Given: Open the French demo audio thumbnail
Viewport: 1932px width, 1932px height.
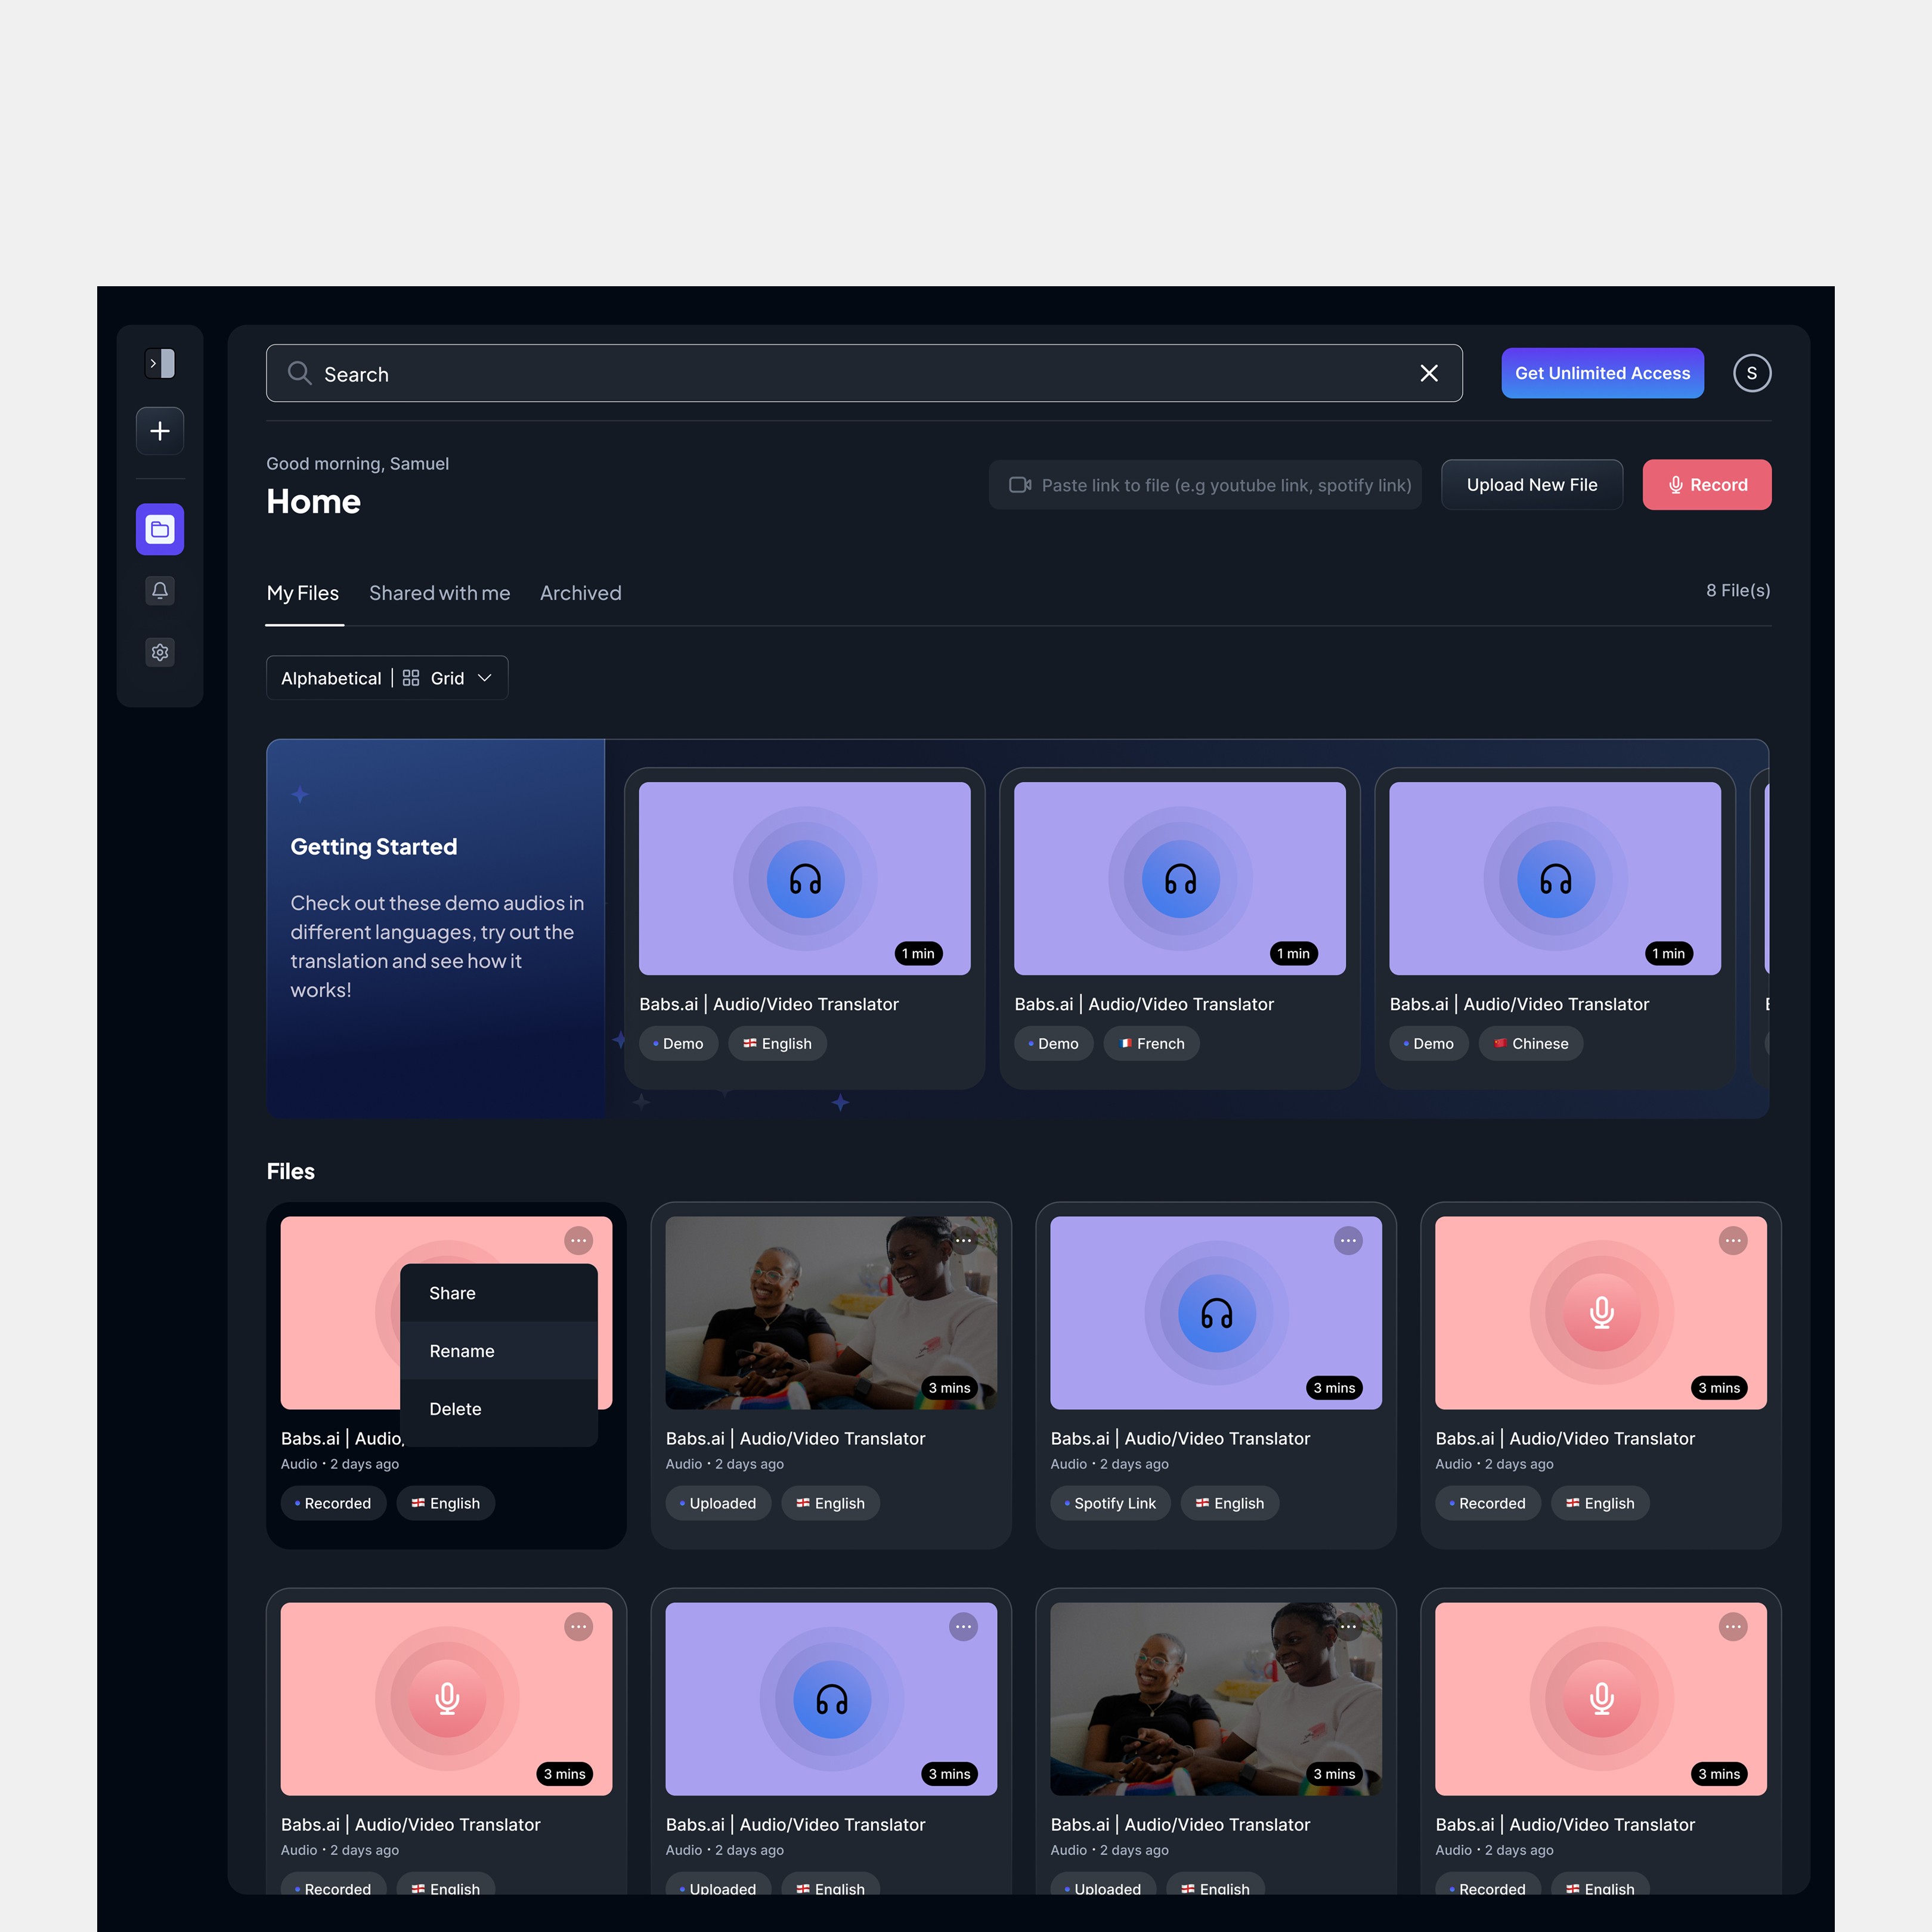Looking at the screenshot, I should (x=1179, y=878).
